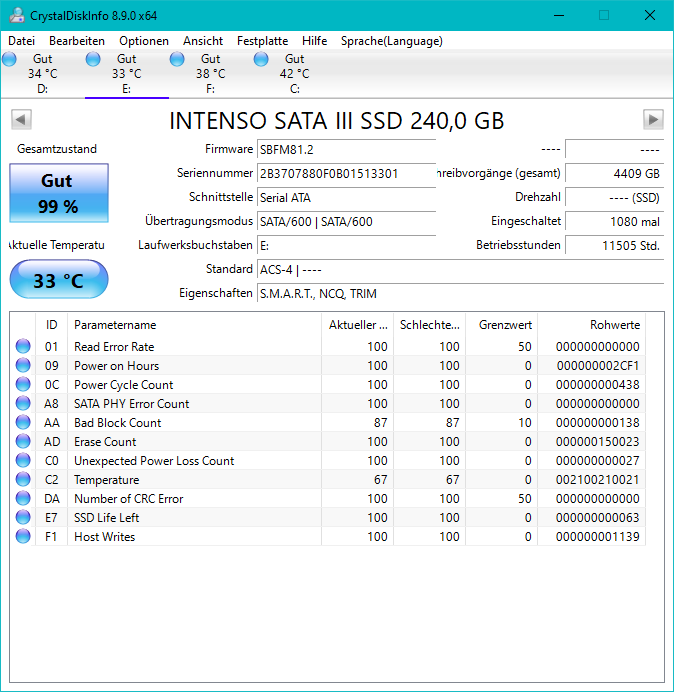Screen dimensions: 674x692
Task: Click status orb of Unexpected Power Loss Count
Action: (x=23, y=460)
